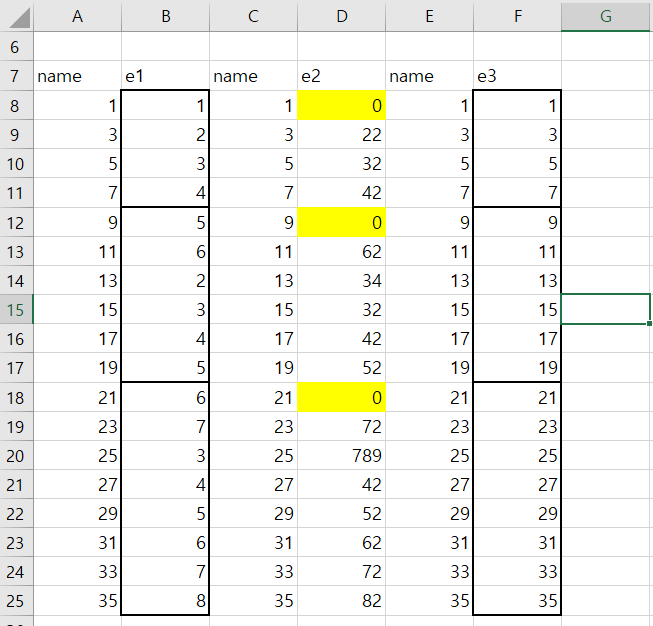Click cell E22 with value 29
Image resolution: width=653 pixels, height=626 pixels.
click(429, 514)
